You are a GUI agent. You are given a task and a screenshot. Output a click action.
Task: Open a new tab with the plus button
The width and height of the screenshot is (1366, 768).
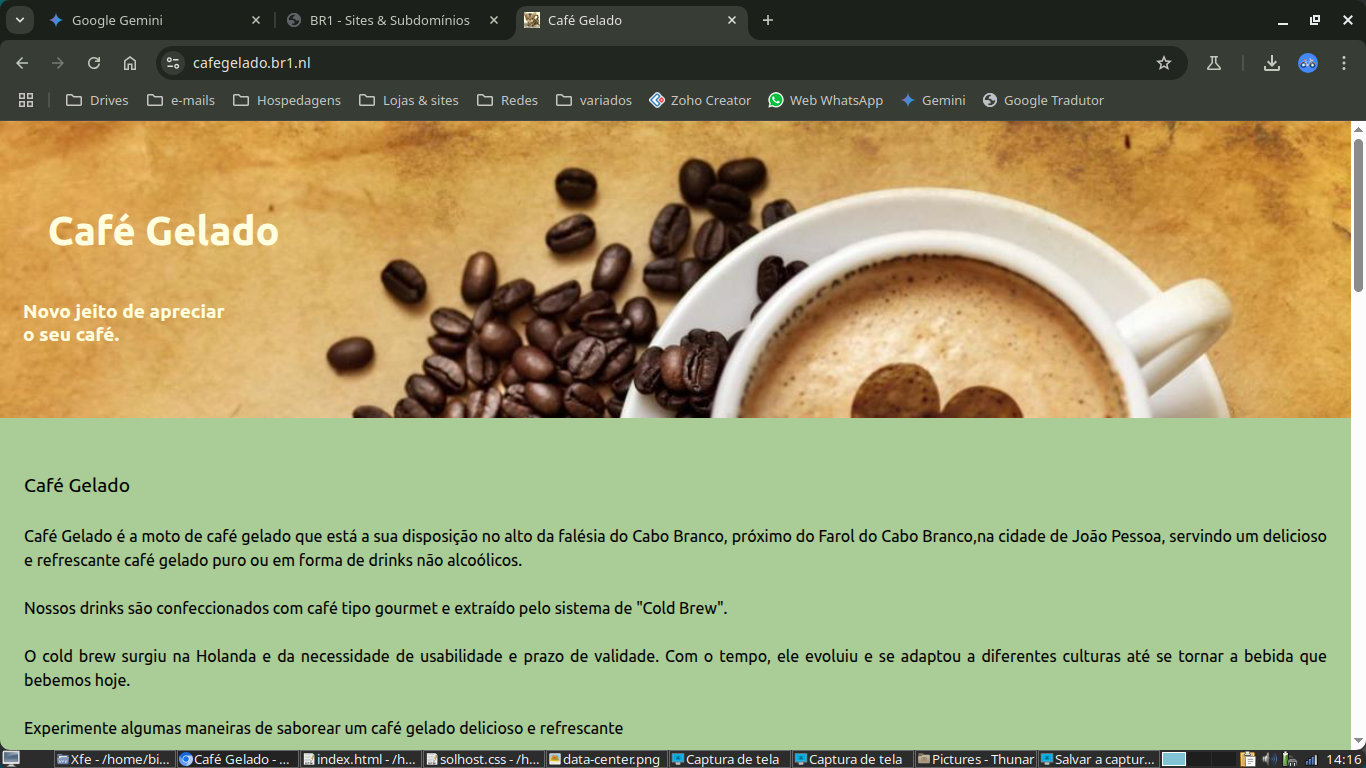(x=768, y=20)
